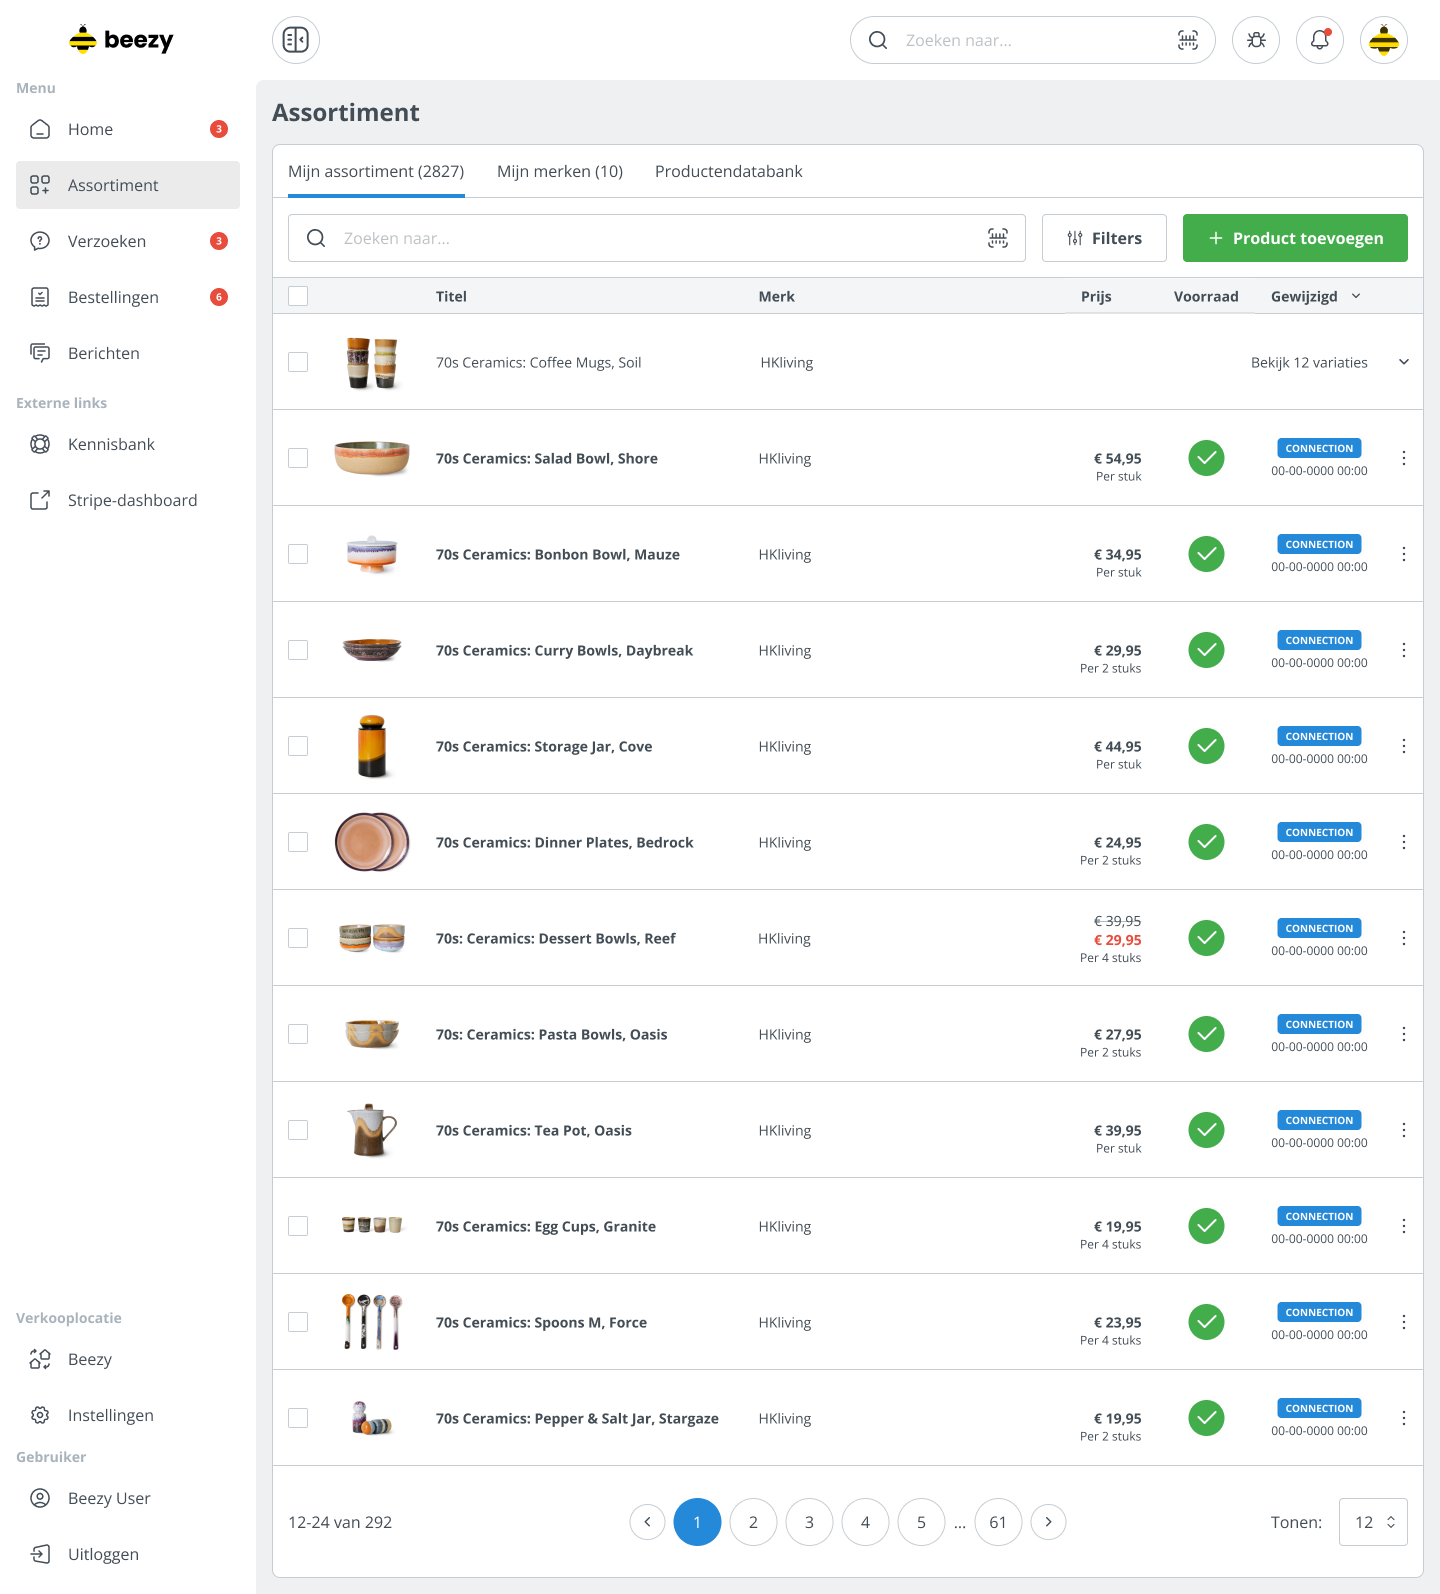Go to next page arrow

[1048, 1522]
